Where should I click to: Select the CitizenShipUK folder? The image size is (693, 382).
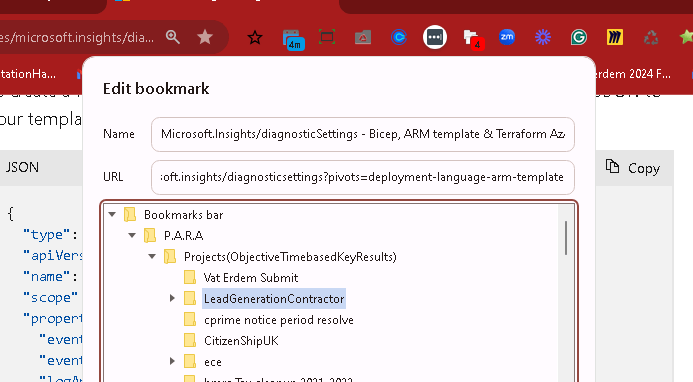click(241, 341)
